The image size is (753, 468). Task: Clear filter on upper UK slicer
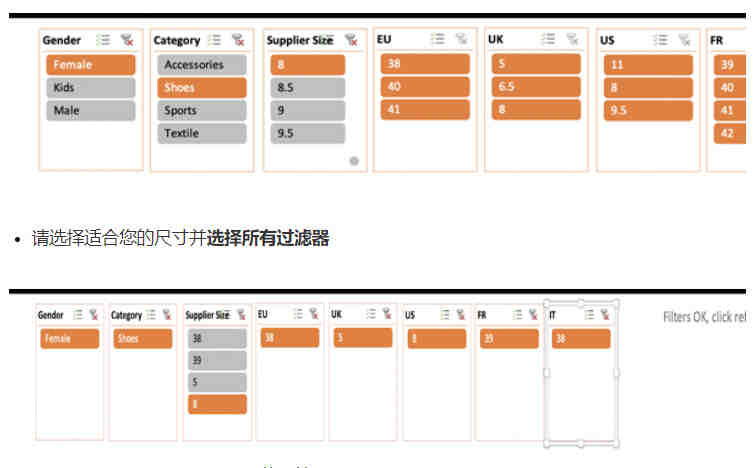[x=572, y=39]
